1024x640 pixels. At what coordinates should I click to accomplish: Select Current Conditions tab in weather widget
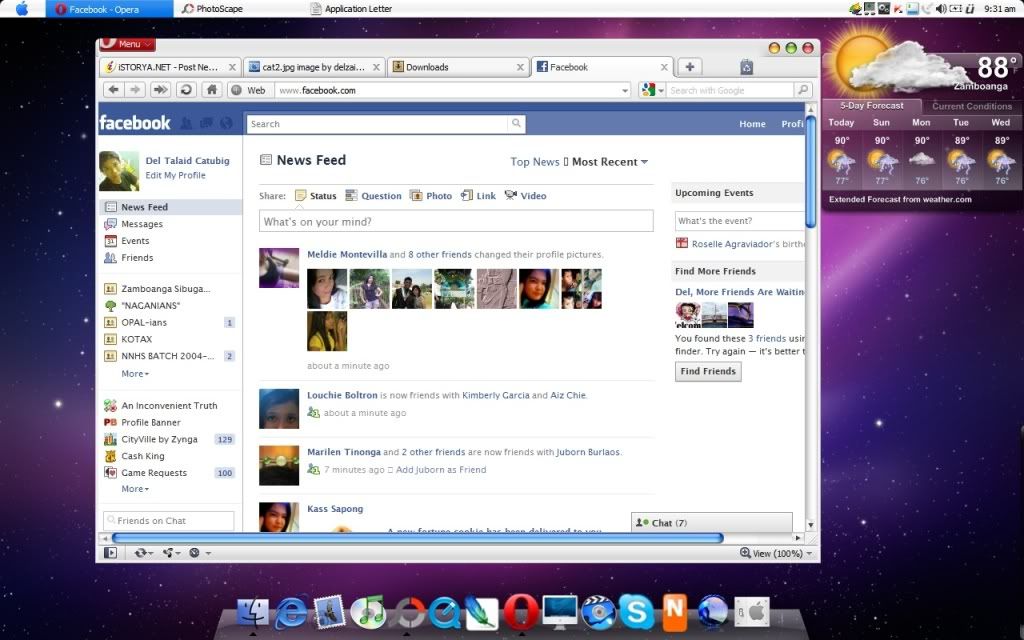tap(972, 106)
